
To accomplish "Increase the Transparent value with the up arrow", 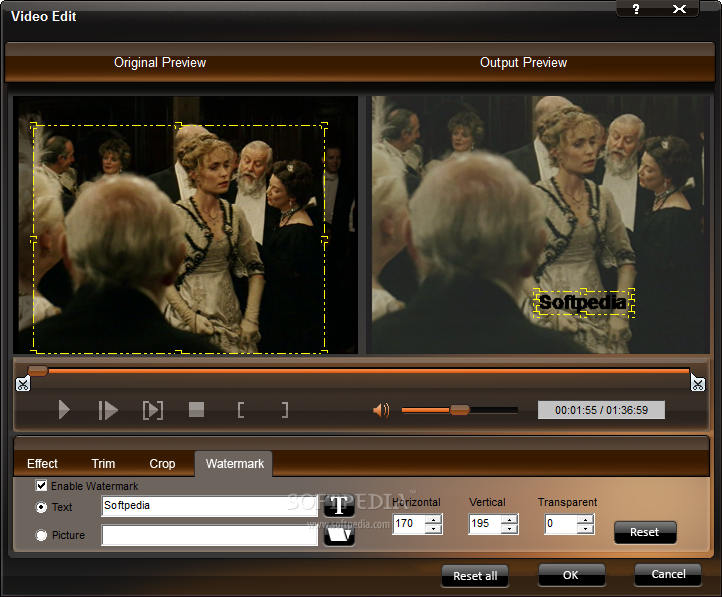I will (585, 519).
